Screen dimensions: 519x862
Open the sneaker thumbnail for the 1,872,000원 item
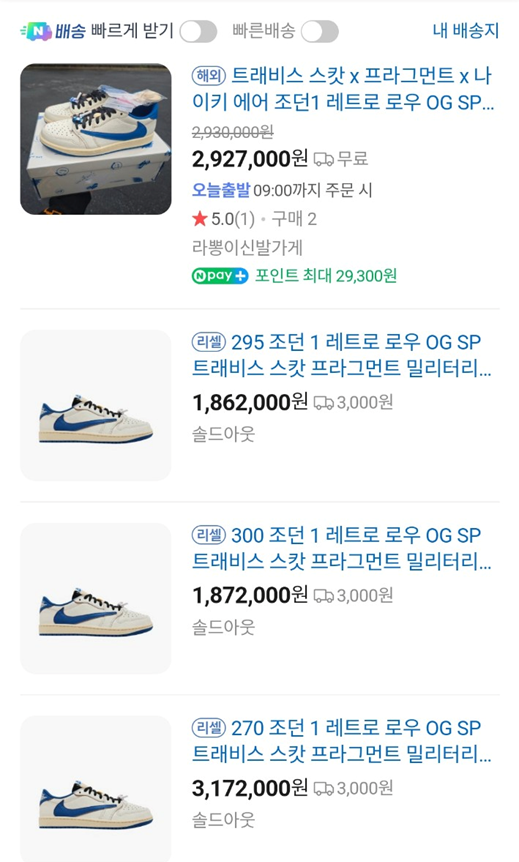point(96,598)
